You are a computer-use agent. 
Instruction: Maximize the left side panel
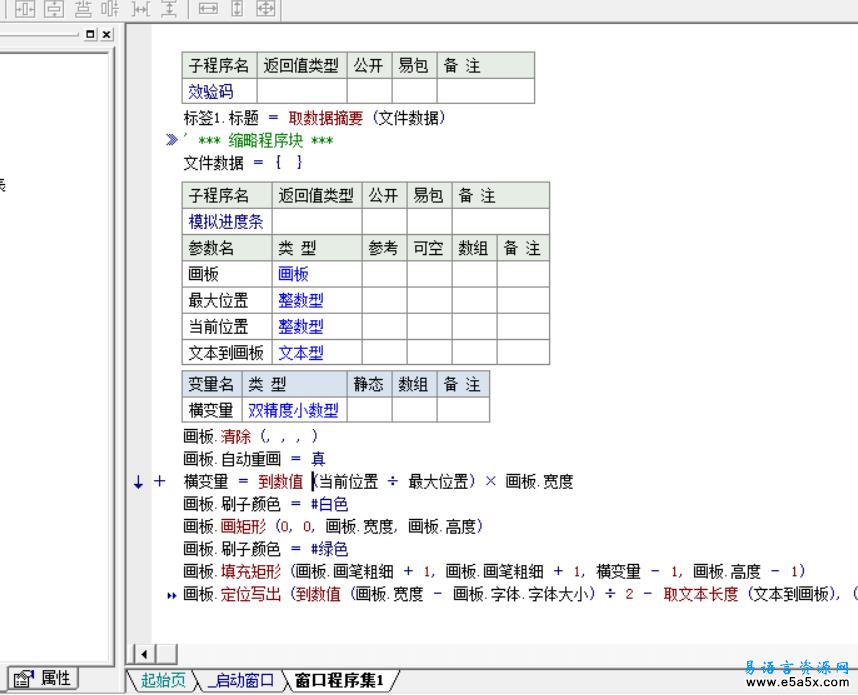91,34
